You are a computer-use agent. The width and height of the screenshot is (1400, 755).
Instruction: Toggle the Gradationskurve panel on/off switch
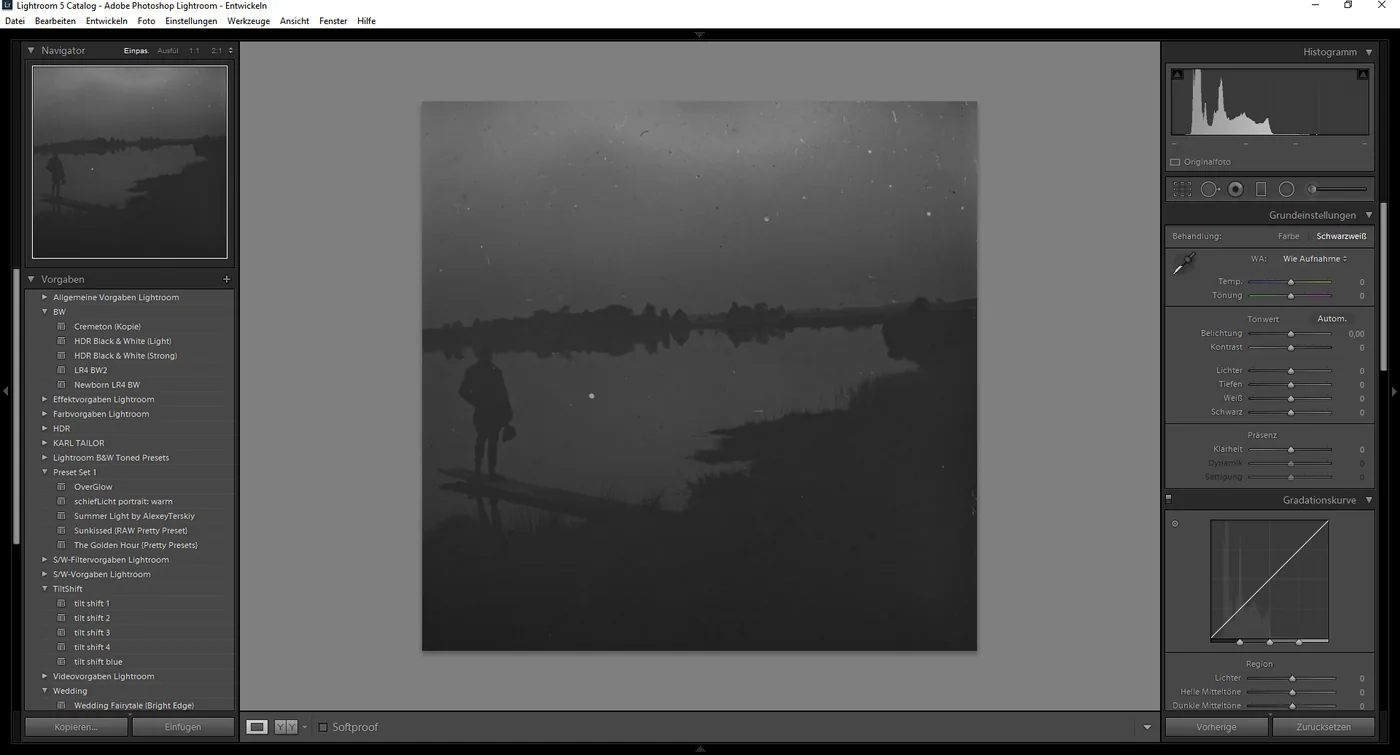click(1169, 499)
